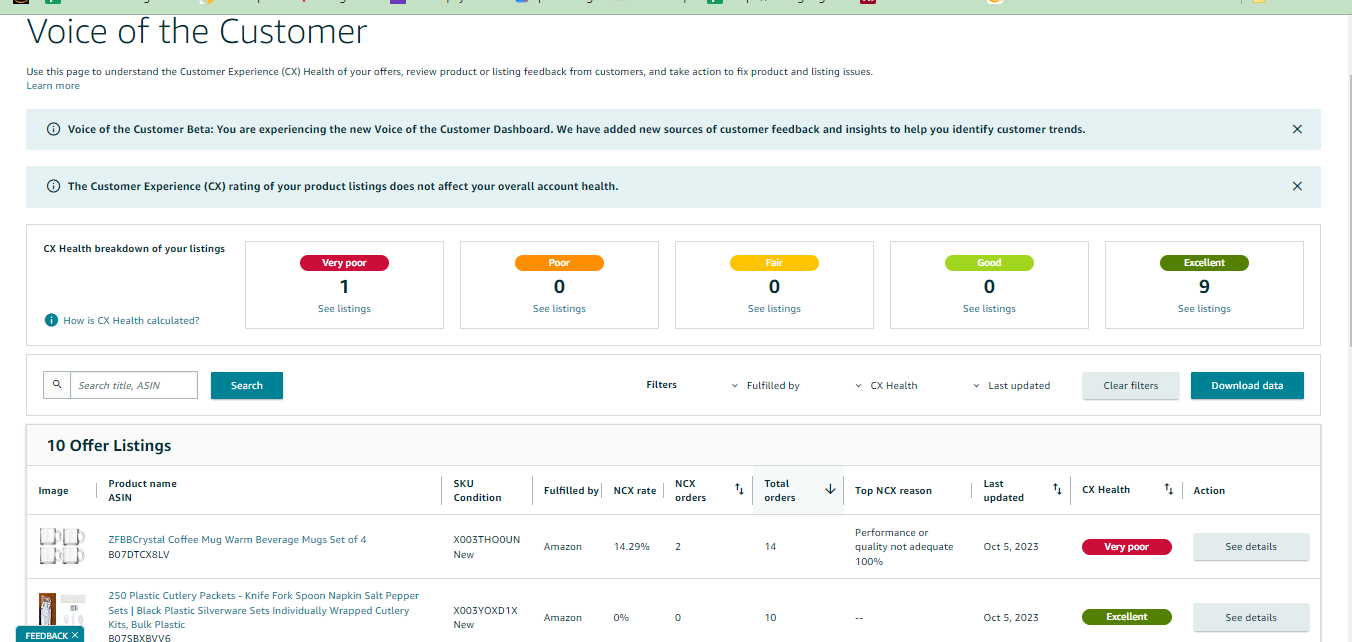
Task: See details for the Coffee Mug listing
Action: (1251, 547)
